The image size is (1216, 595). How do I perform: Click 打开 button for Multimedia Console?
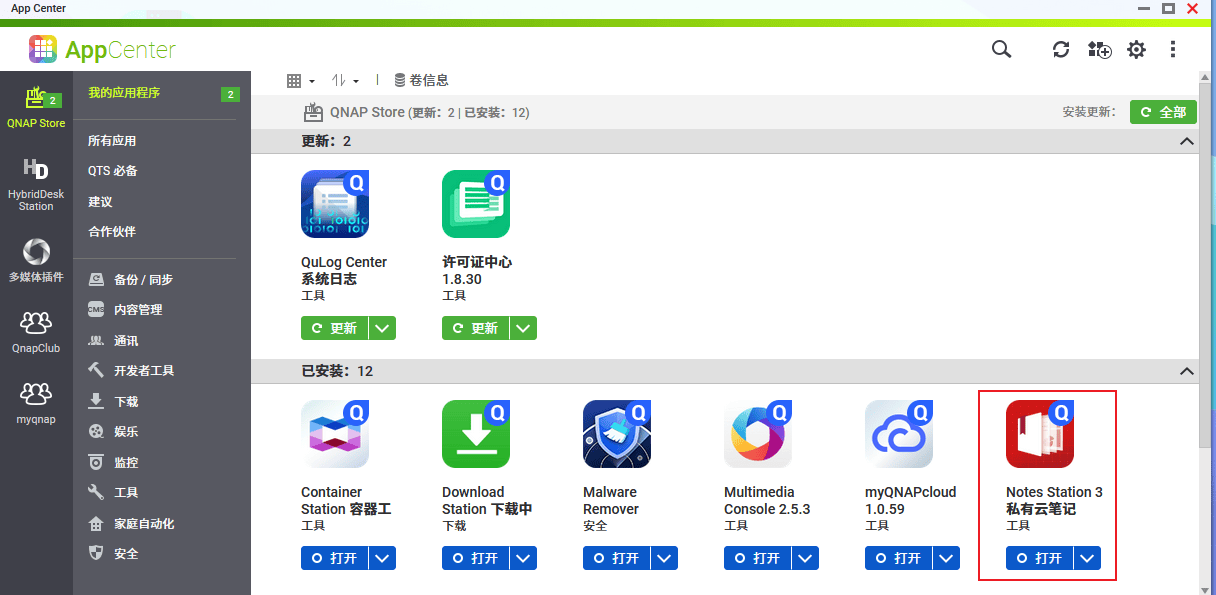[758, 558]
